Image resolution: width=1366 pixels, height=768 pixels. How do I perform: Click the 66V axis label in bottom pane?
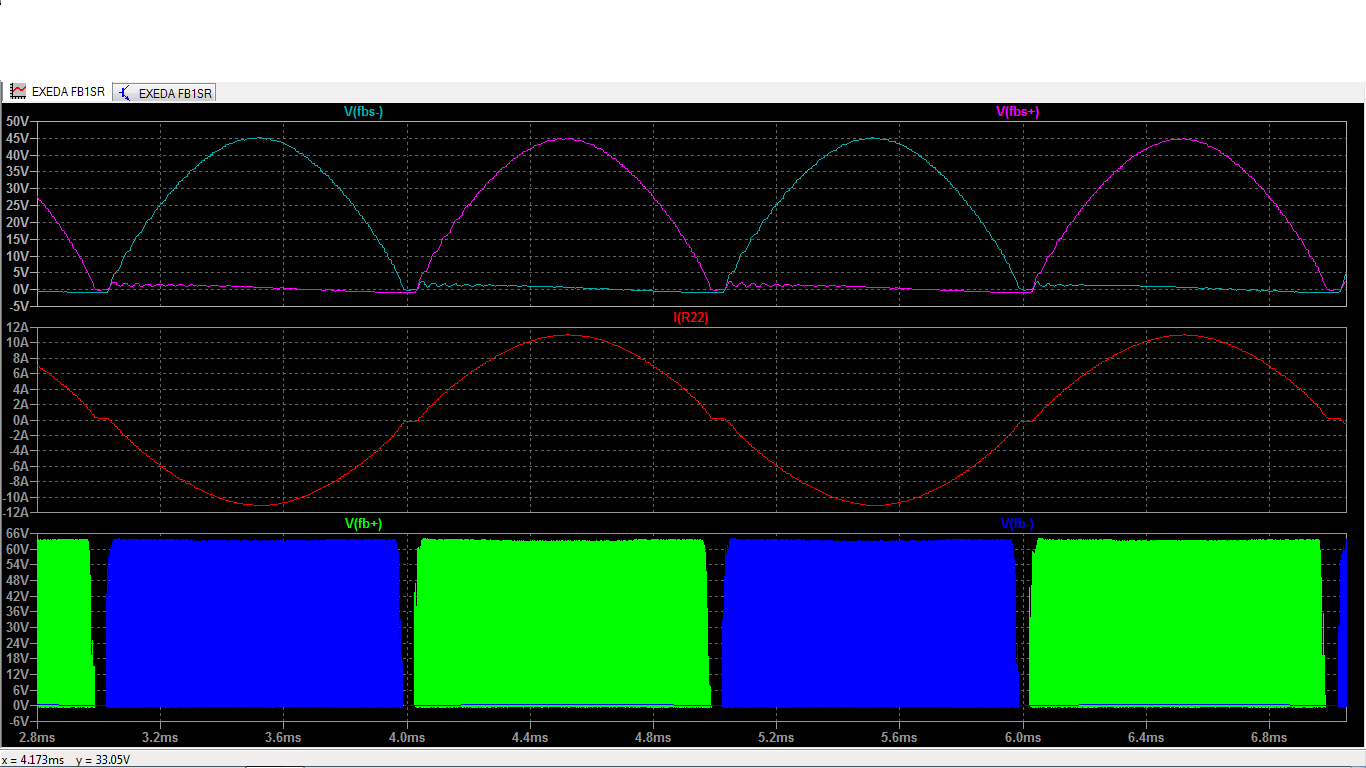point(17,533)
